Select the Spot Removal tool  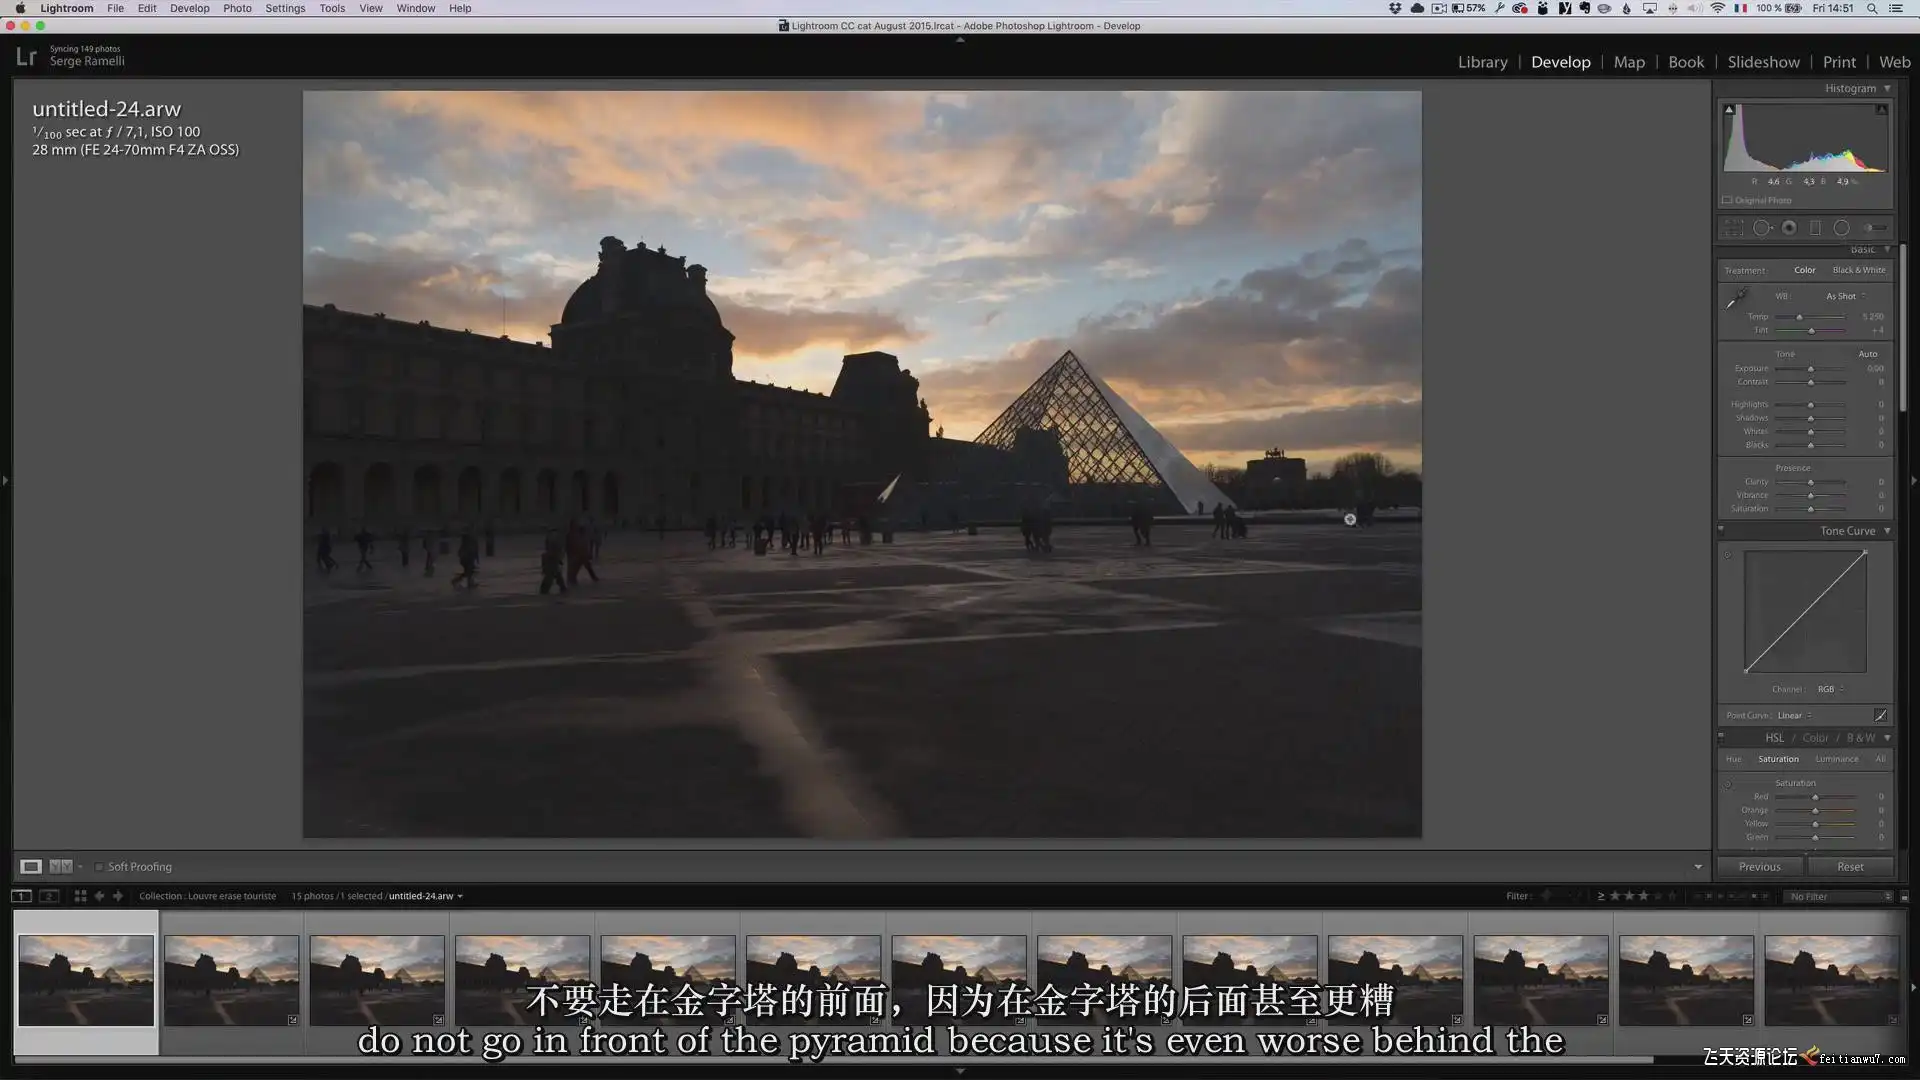1762,228
